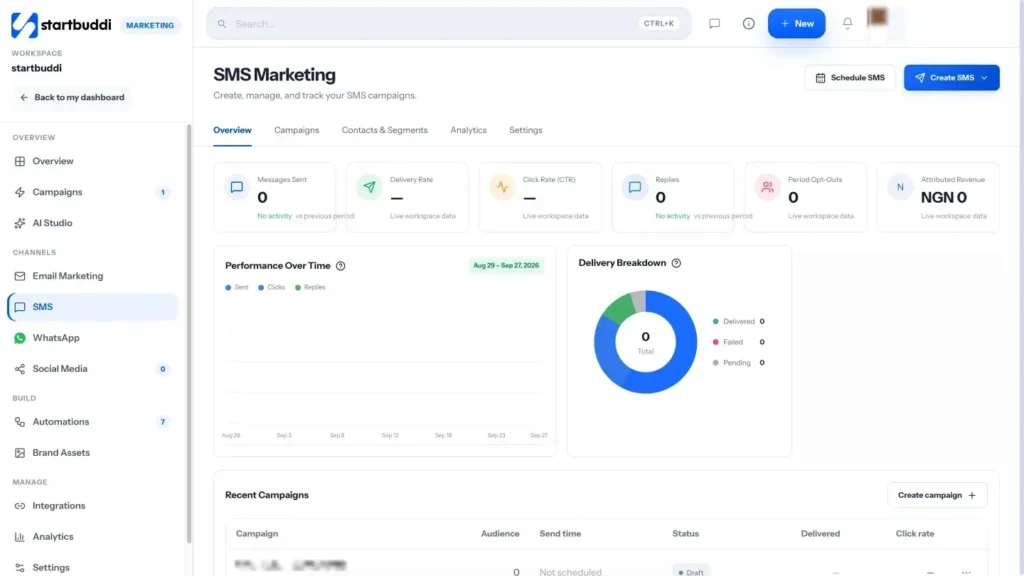The width and height of the screenshot is (1024, 576).
Task: Click the SMS chat bubble icon in sidebar
Action: (20, 307)
